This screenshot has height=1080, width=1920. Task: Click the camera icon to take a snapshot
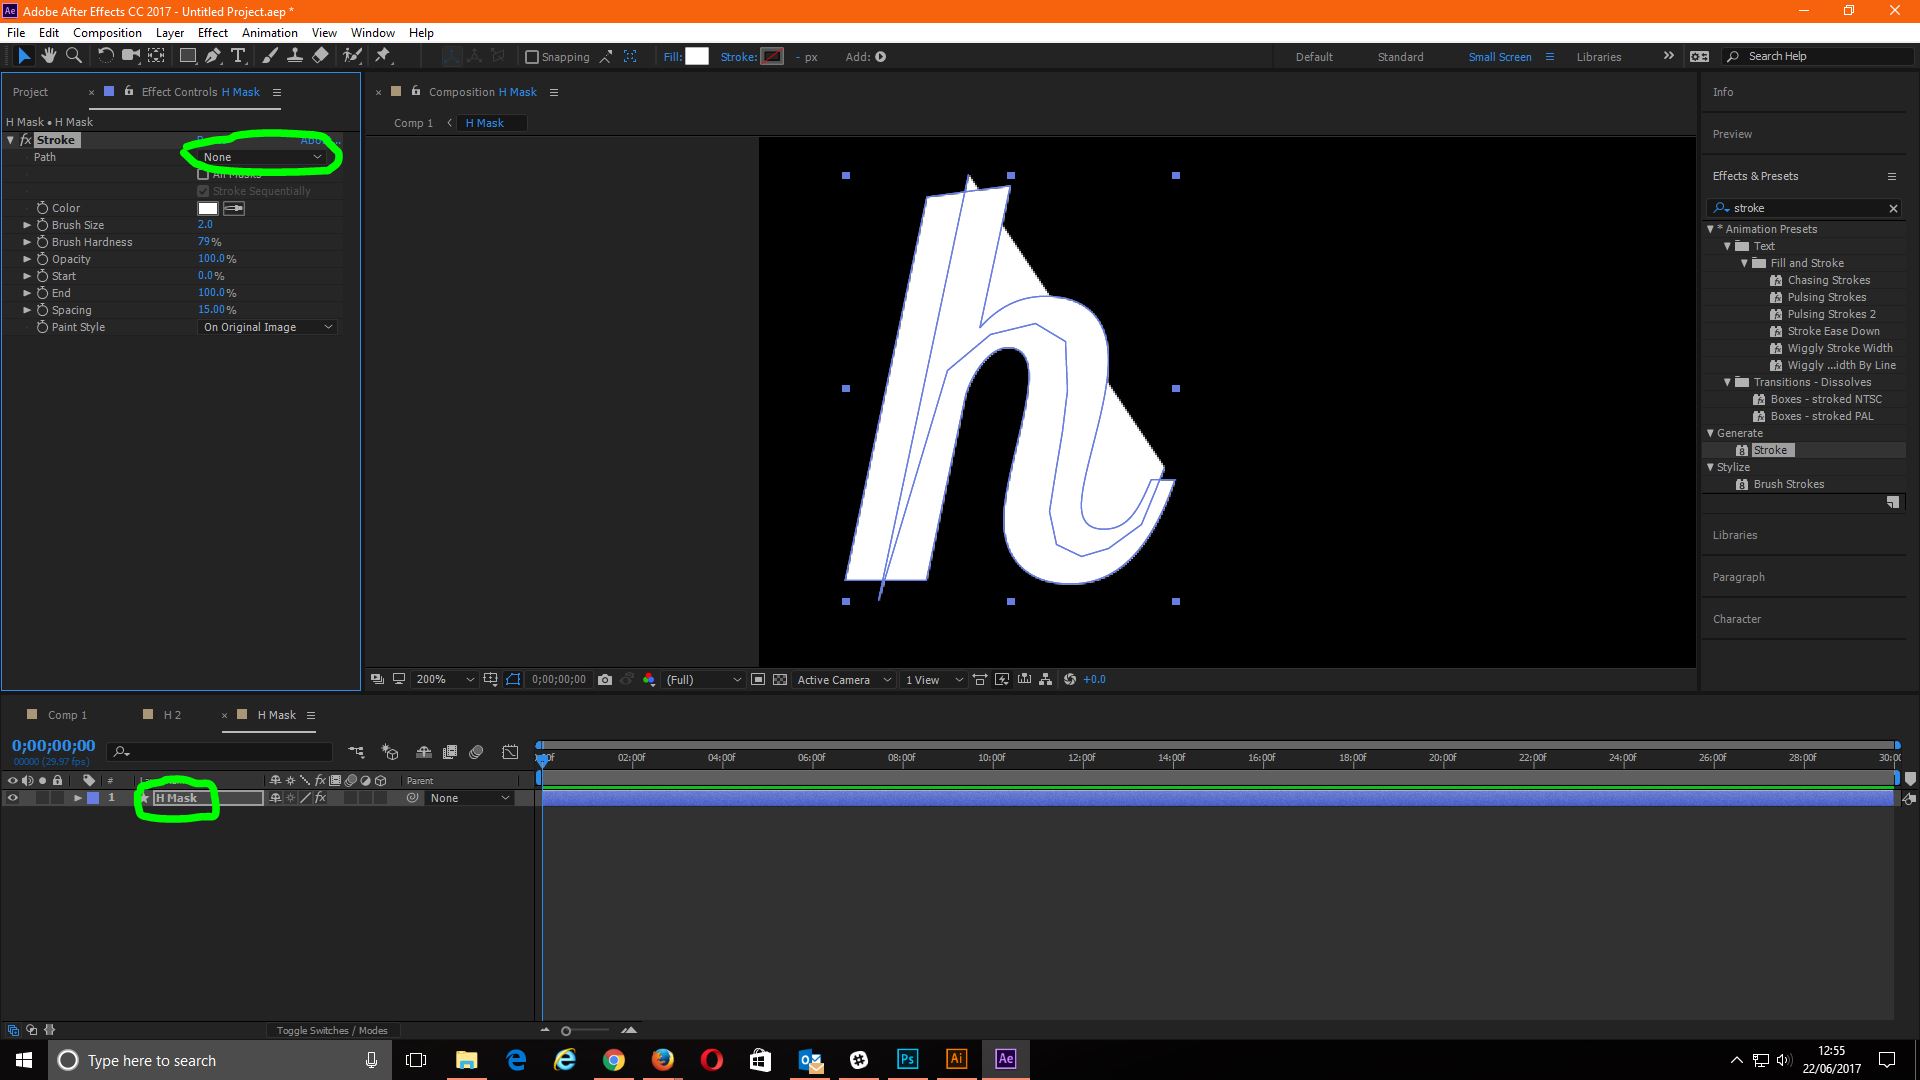(605, 680)
